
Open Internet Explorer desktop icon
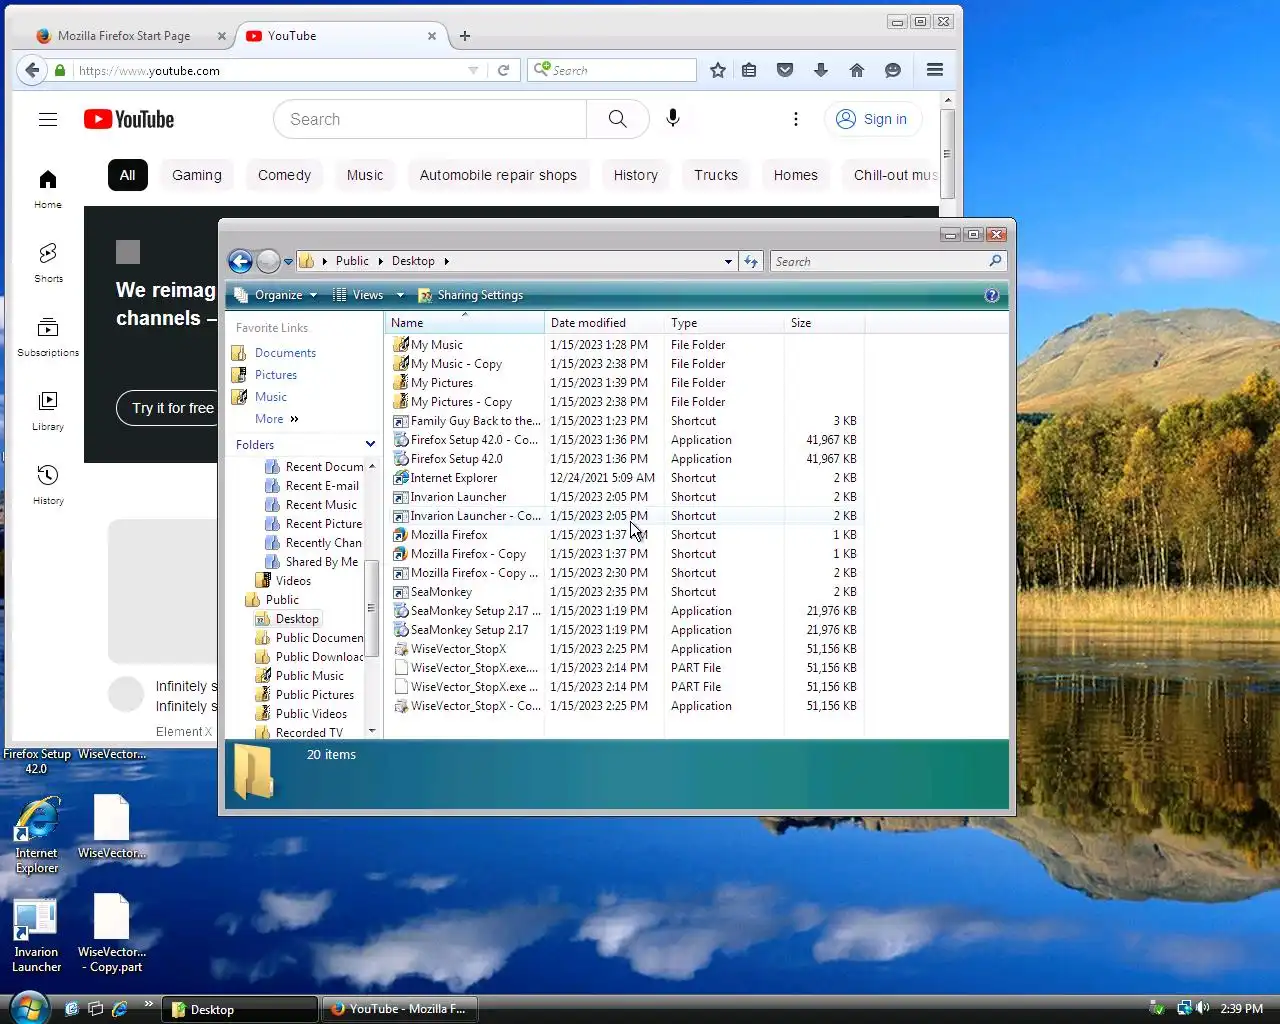[37, 835]
